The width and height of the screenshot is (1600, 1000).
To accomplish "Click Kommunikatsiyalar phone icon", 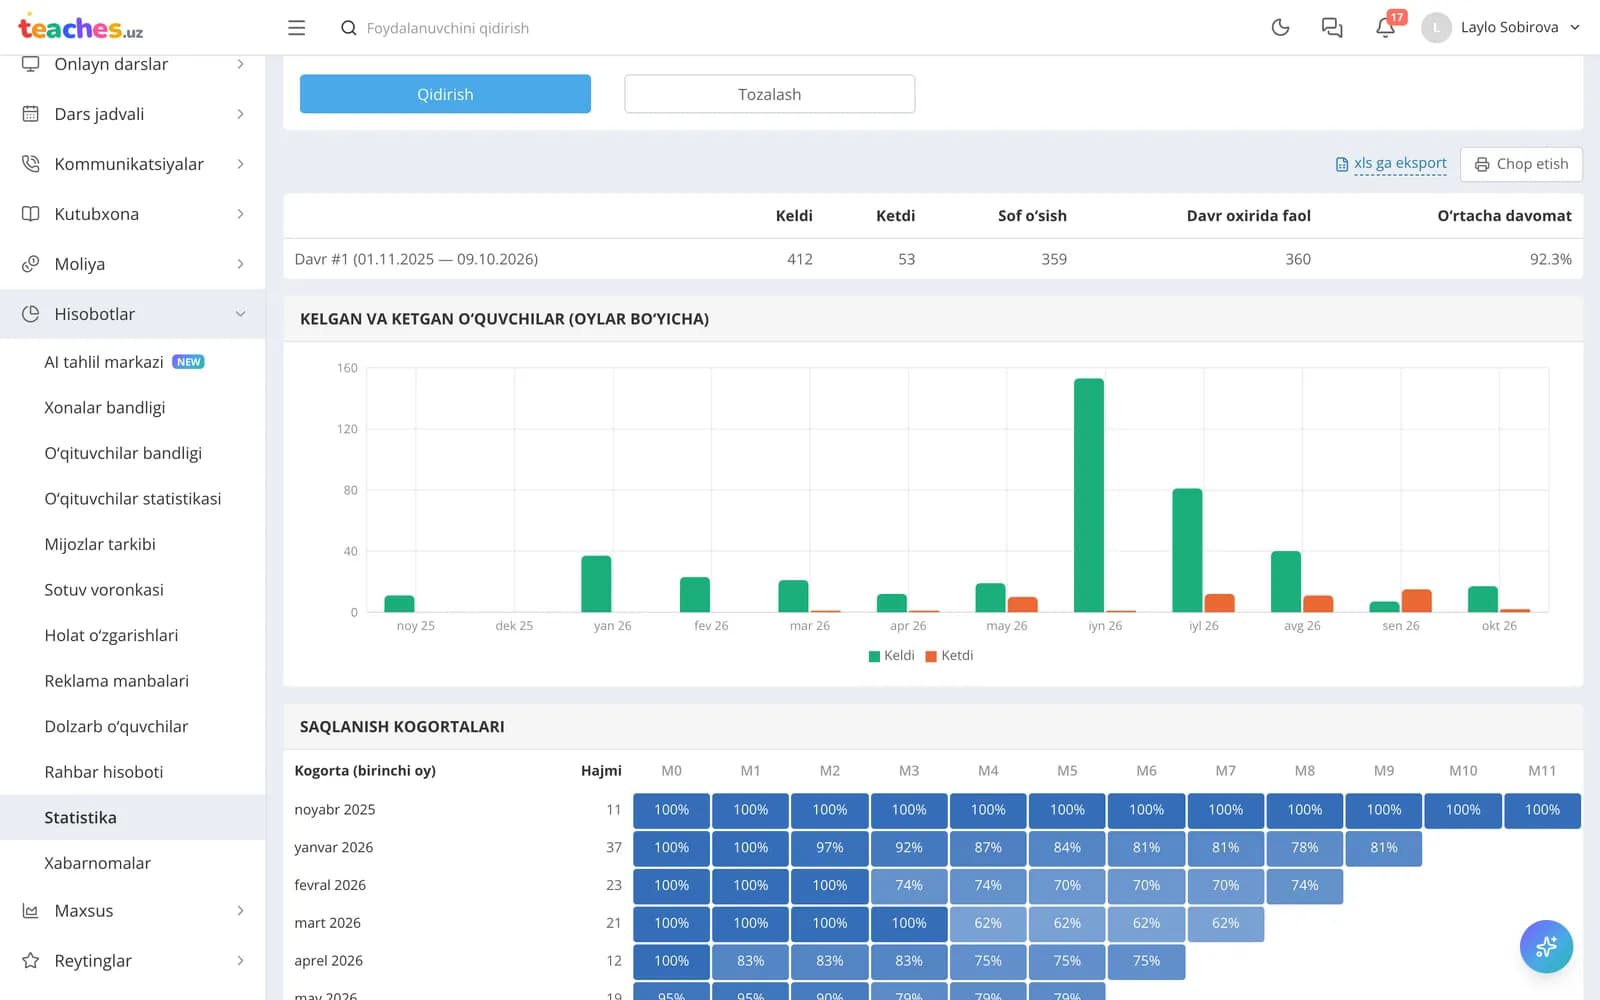I will pos(31,164).
